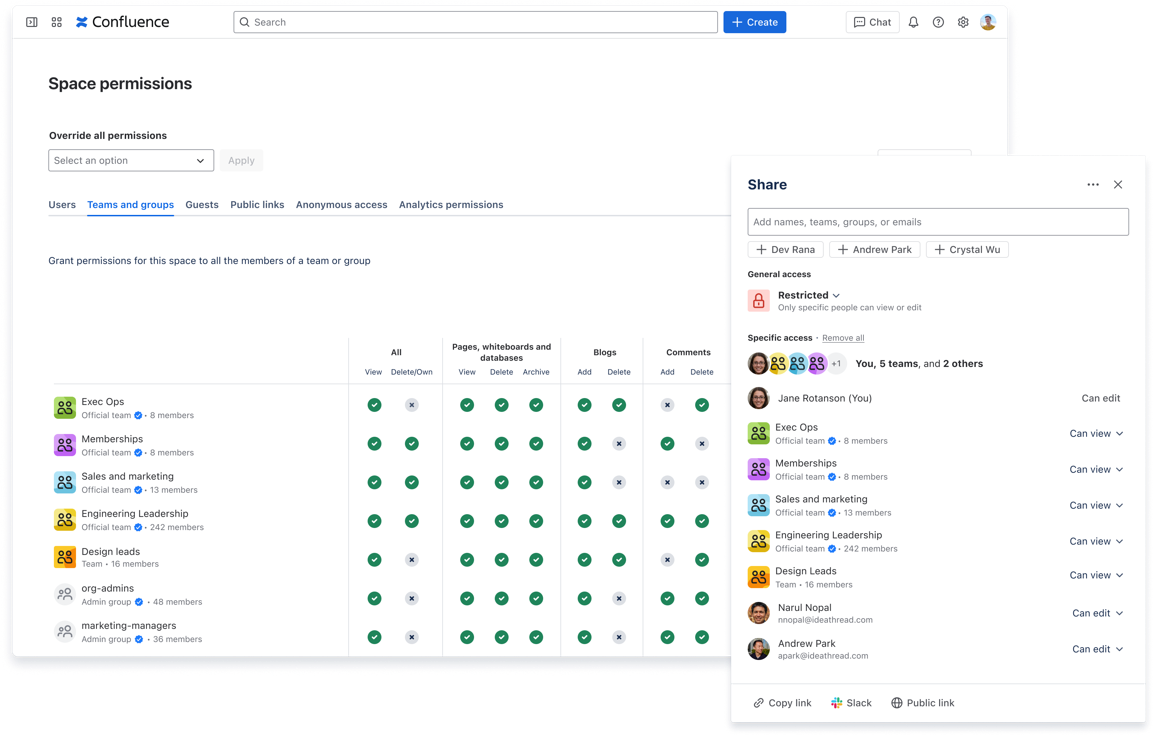Click the blue Create button
The width and height of the screenshot is (1154, 736).
click(754, 22)
